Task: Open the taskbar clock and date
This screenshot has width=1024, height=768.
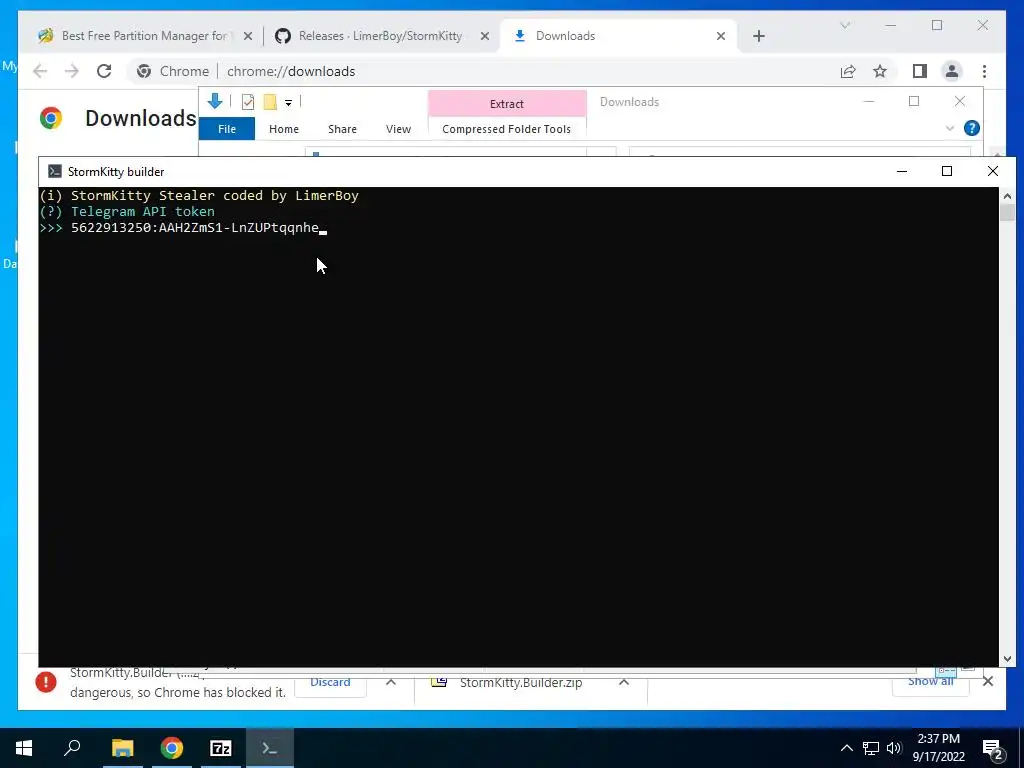Action: pos(938,748)
